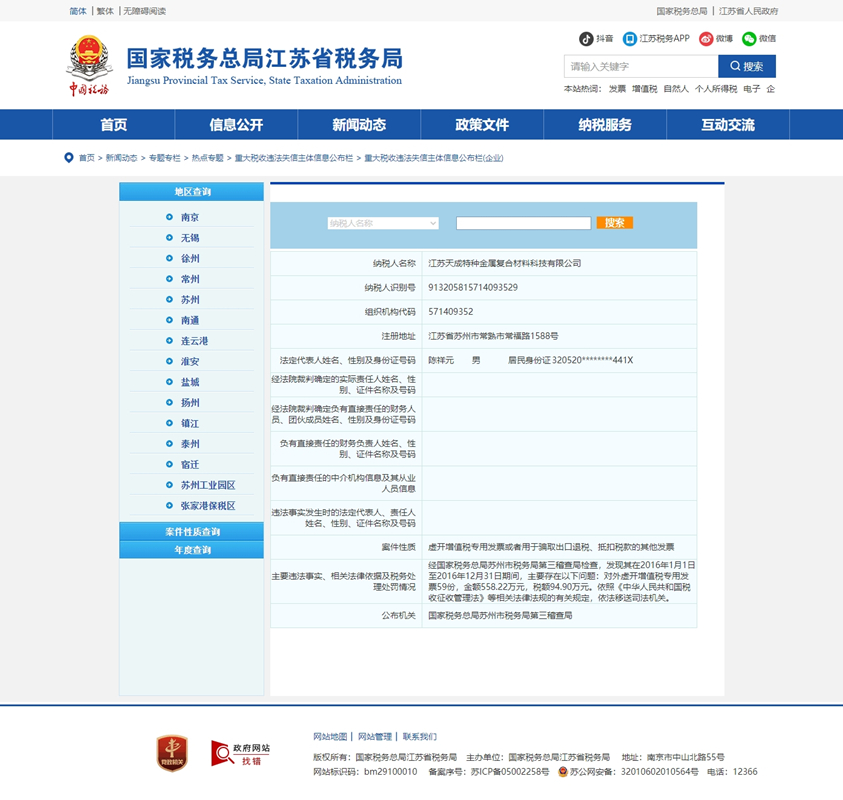Click the taxpayer search text field
Image resolution: width=843 pixels, height=800 pixels.
coord(523,223)
